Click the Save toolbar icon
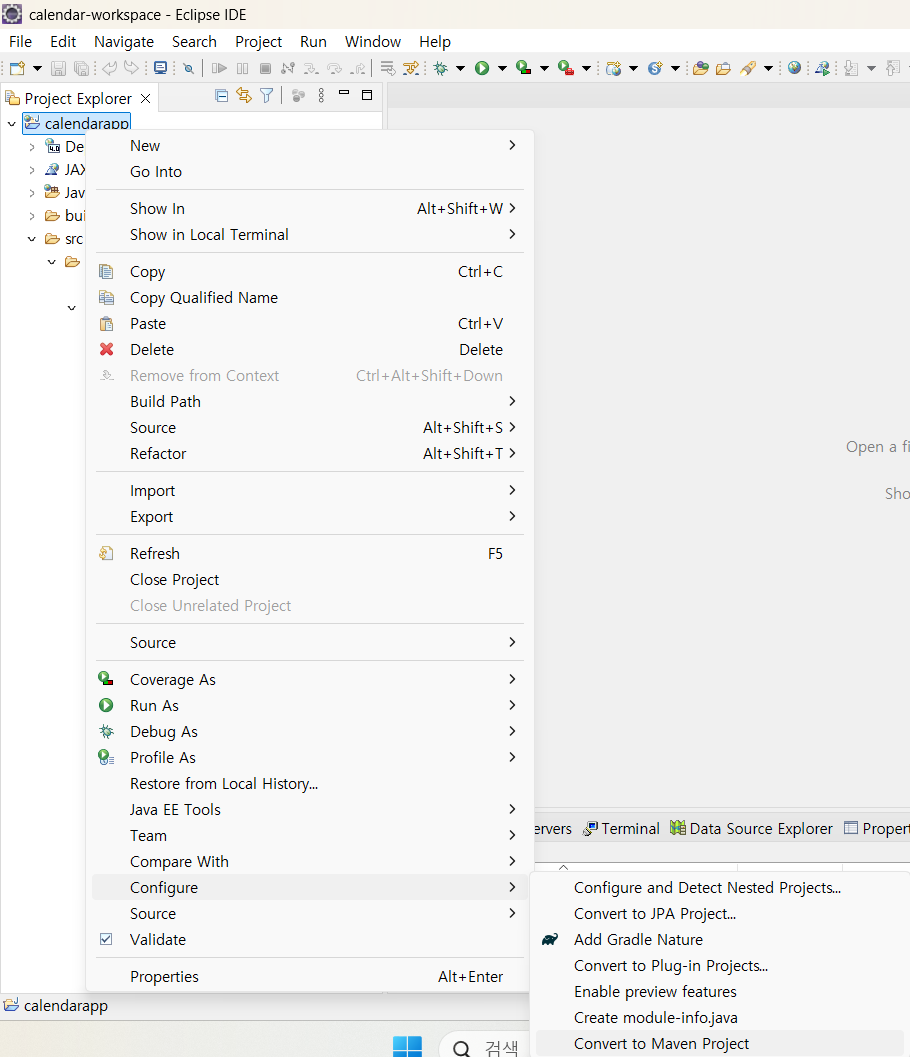This screenshot has height=1057, width=910. (59, 68)
